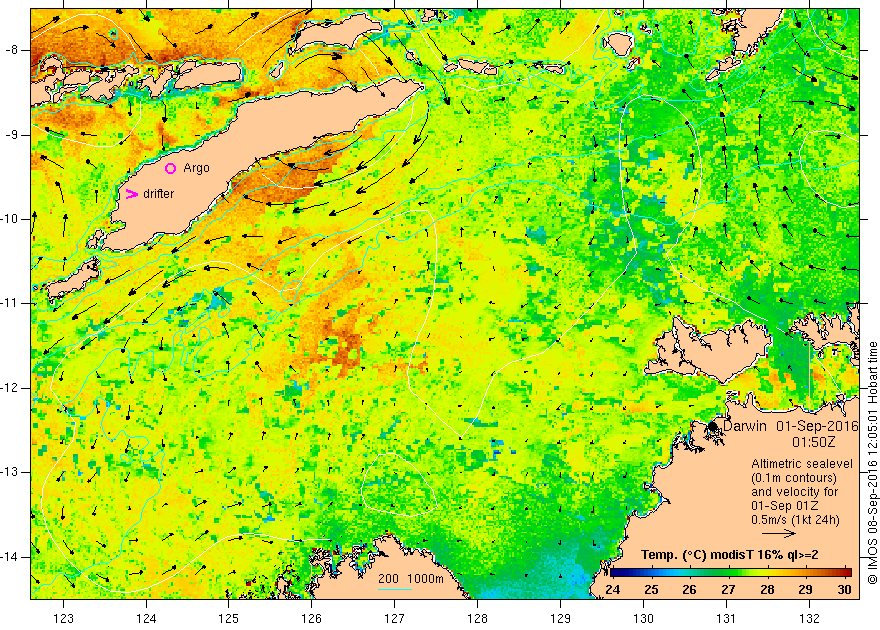Click the '01:50Z' time text
880x630 pixels.
814,442
